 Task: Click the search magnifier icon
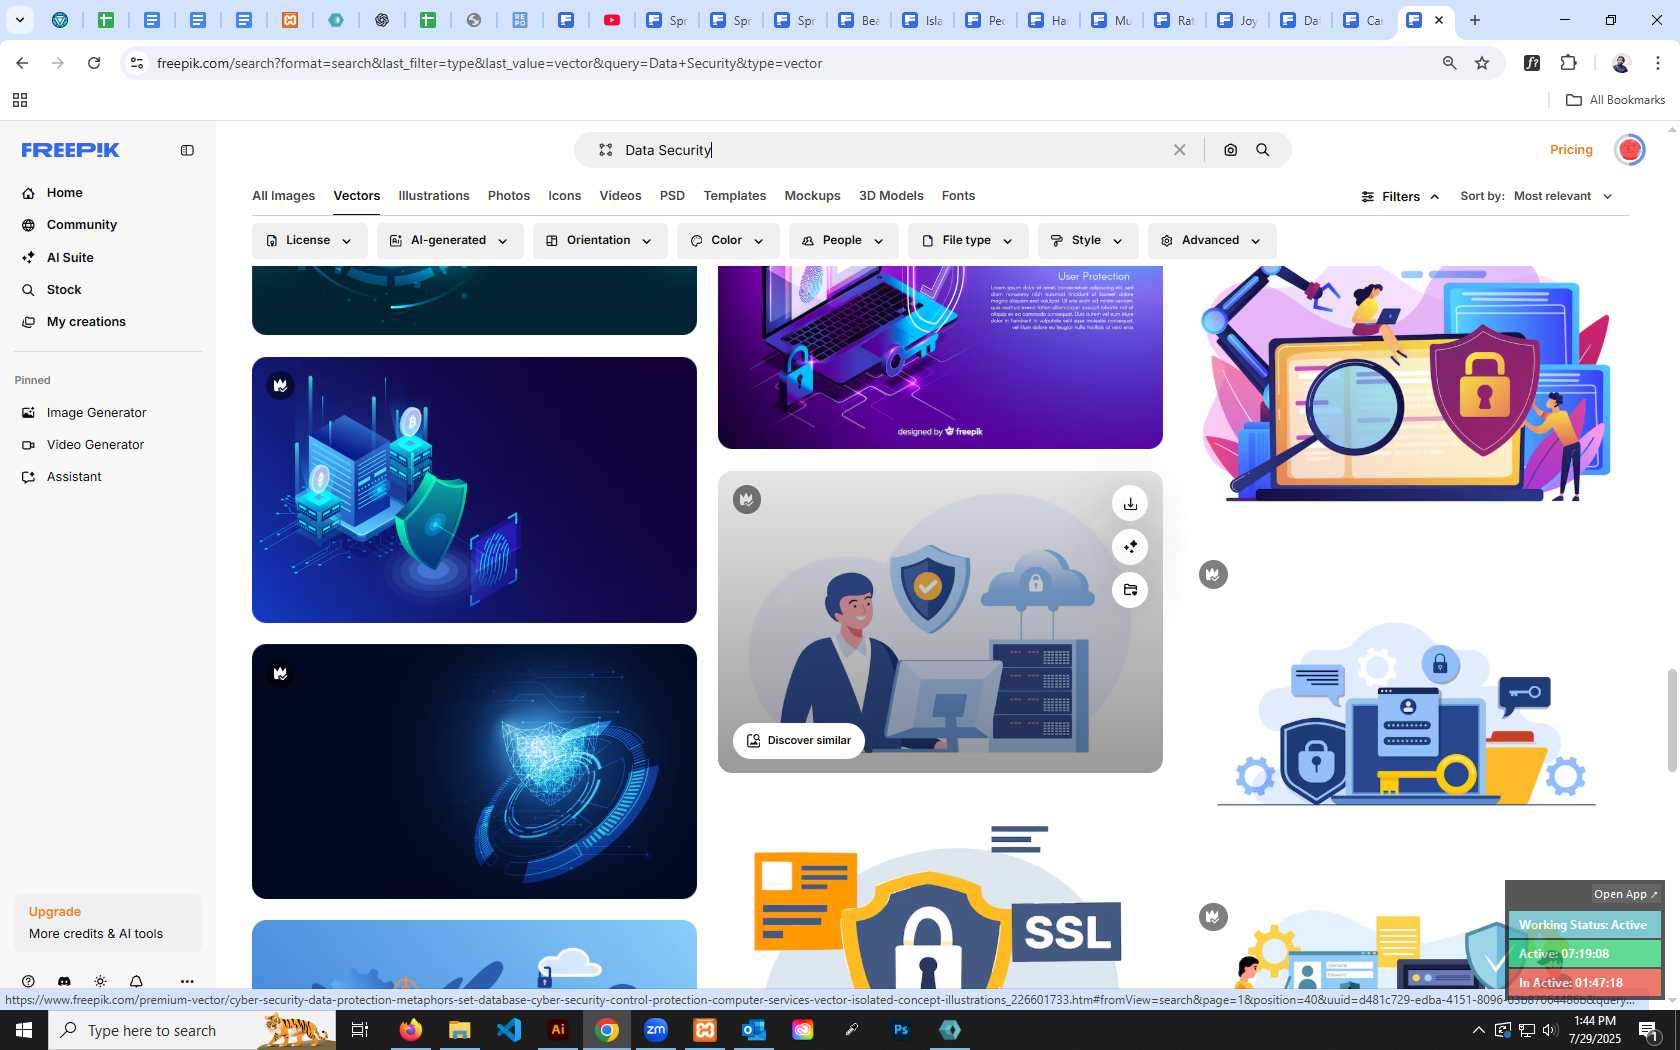point(1263,150)
